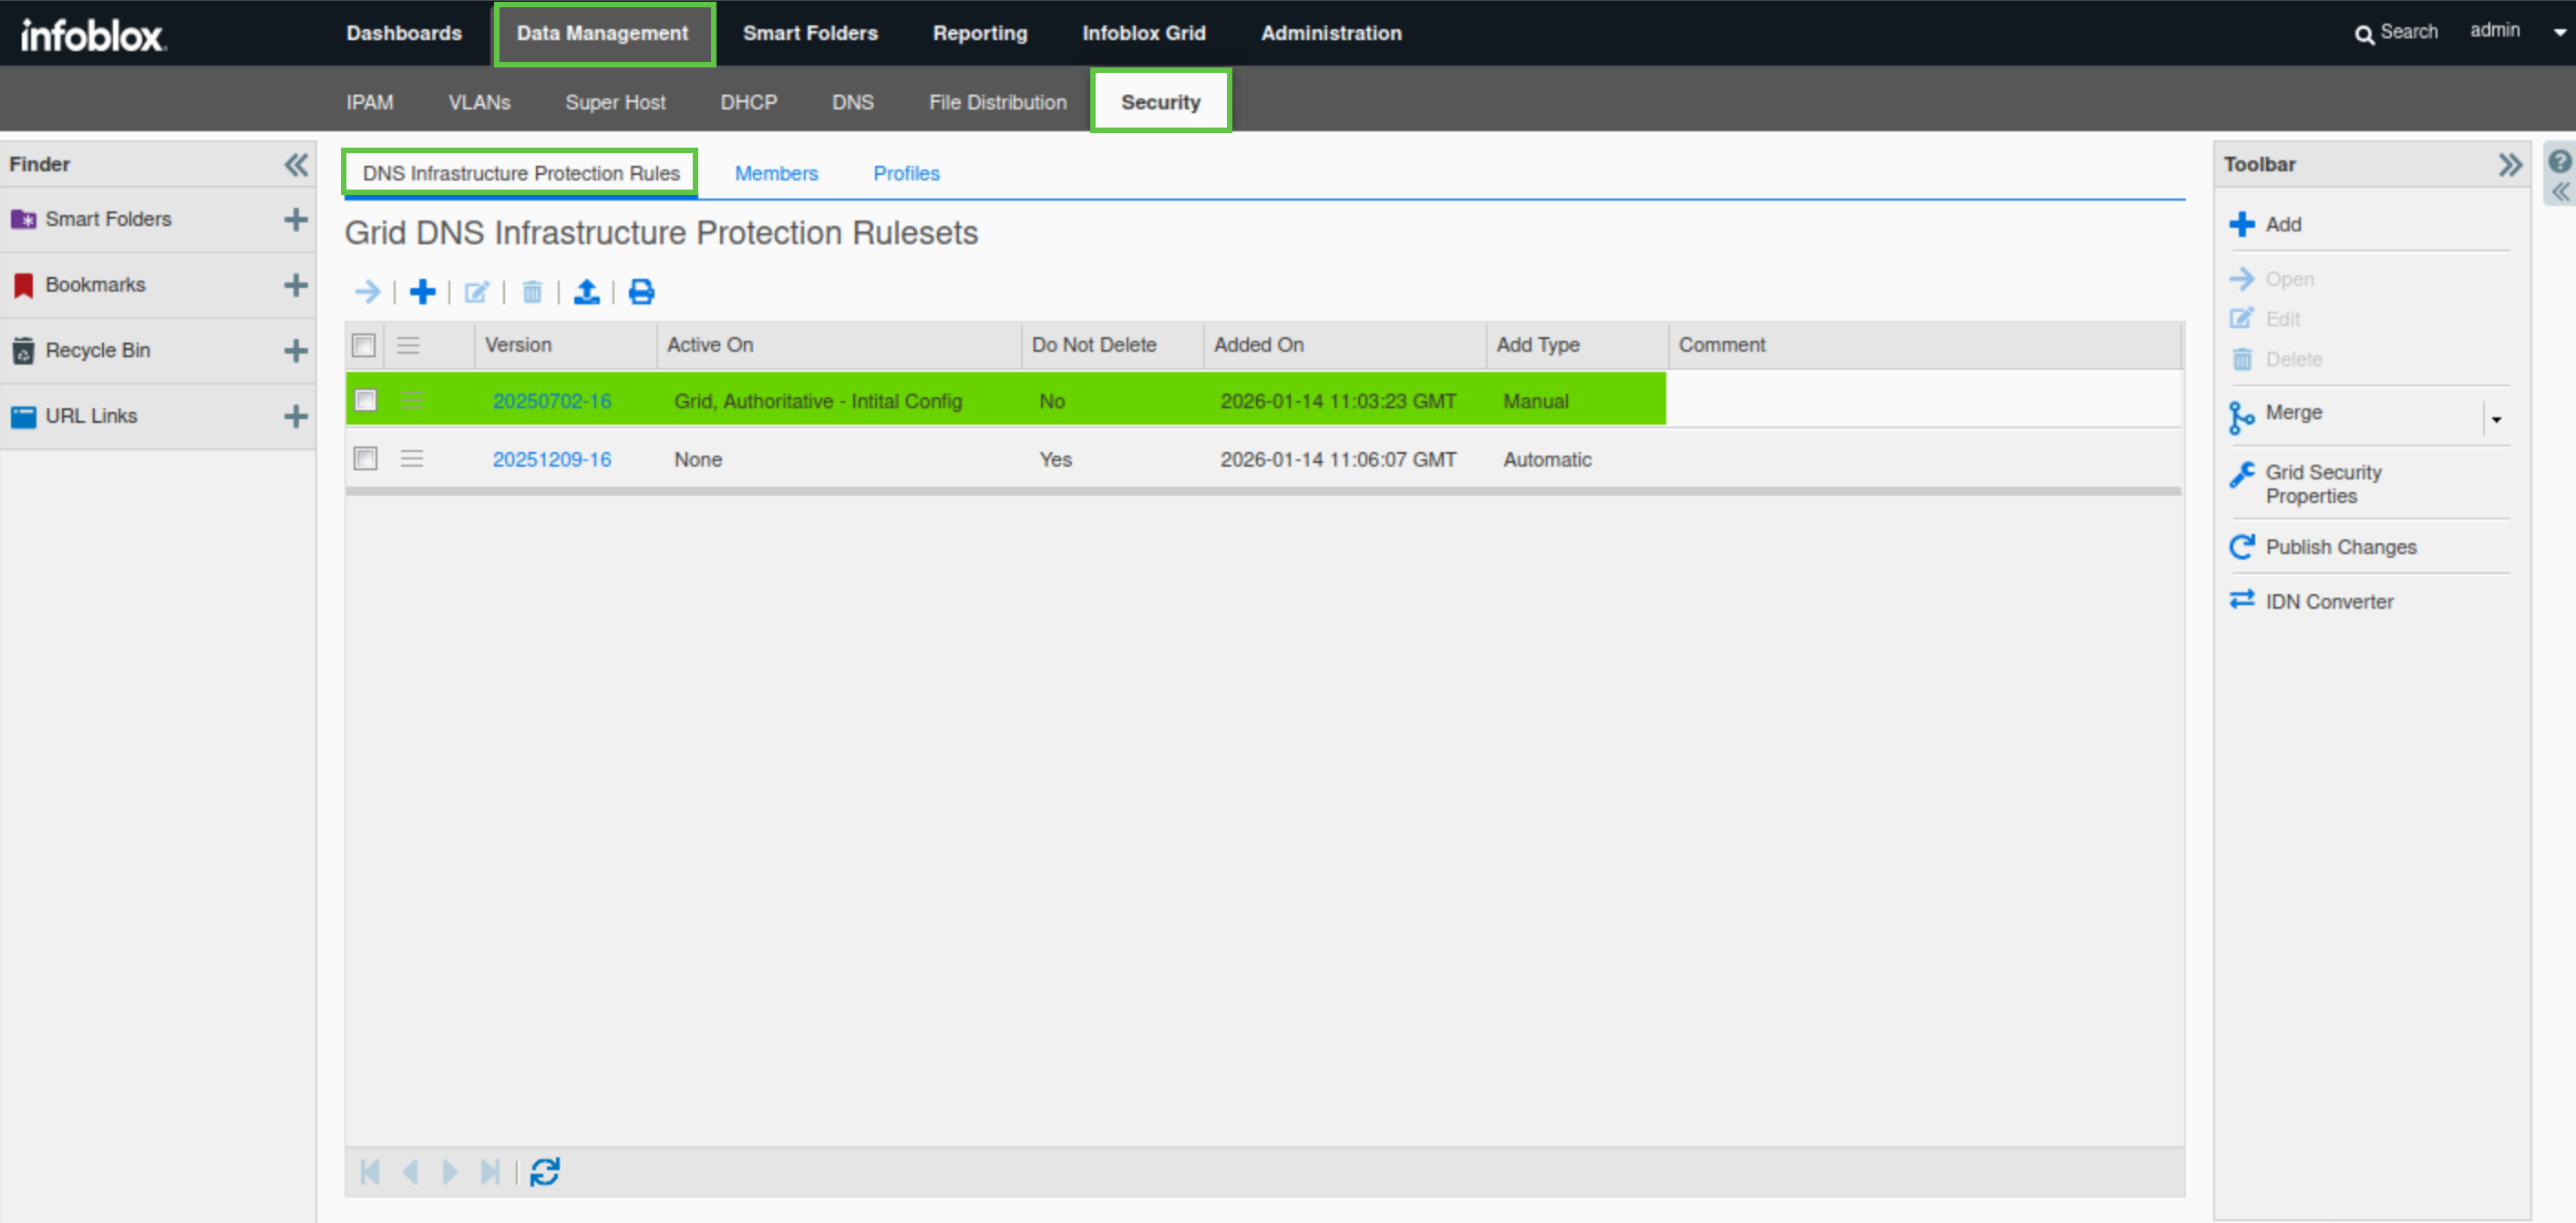Viewport: 2576px width, 1223px height.
Task: Click the Print icon above table
Action: pyautogui.click(x=641, y=292)
